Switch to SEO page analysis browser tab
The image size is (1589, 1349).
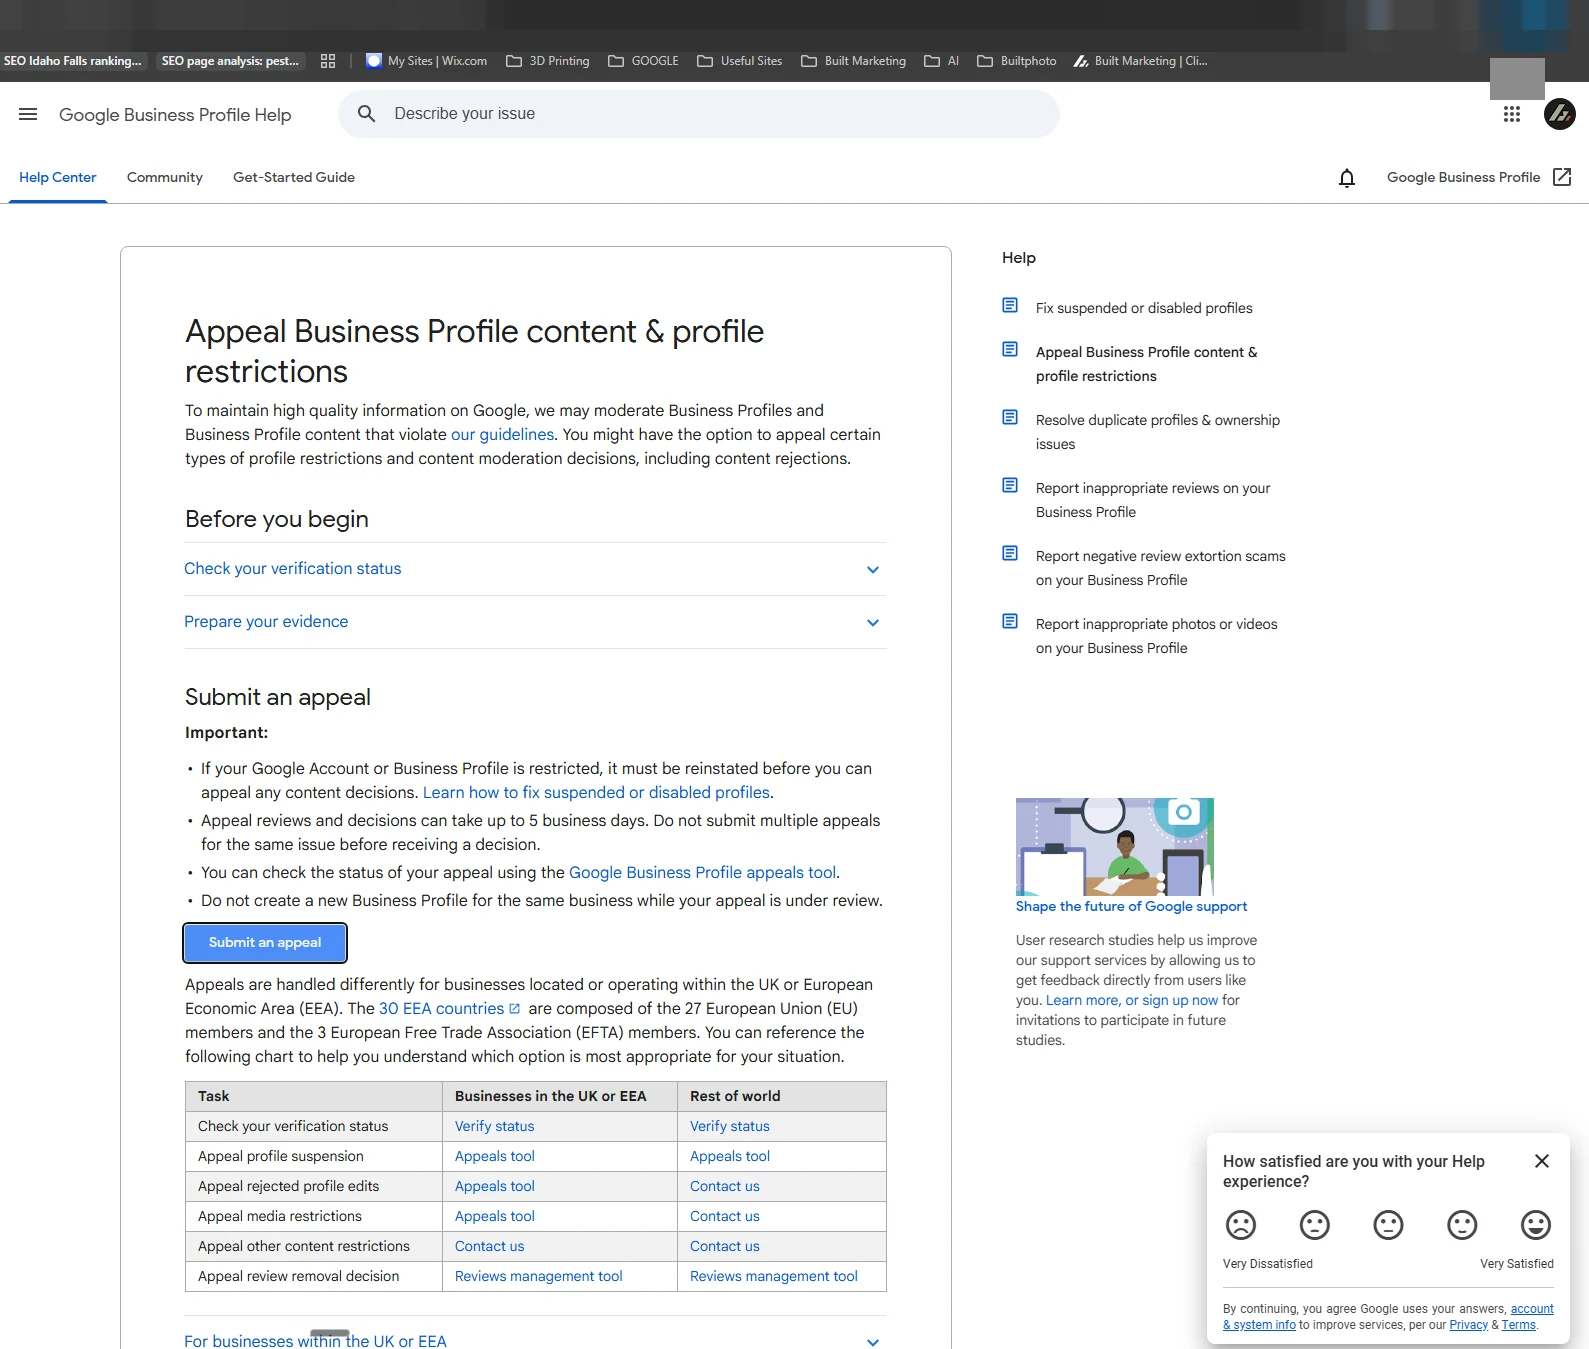click(231, 61)
